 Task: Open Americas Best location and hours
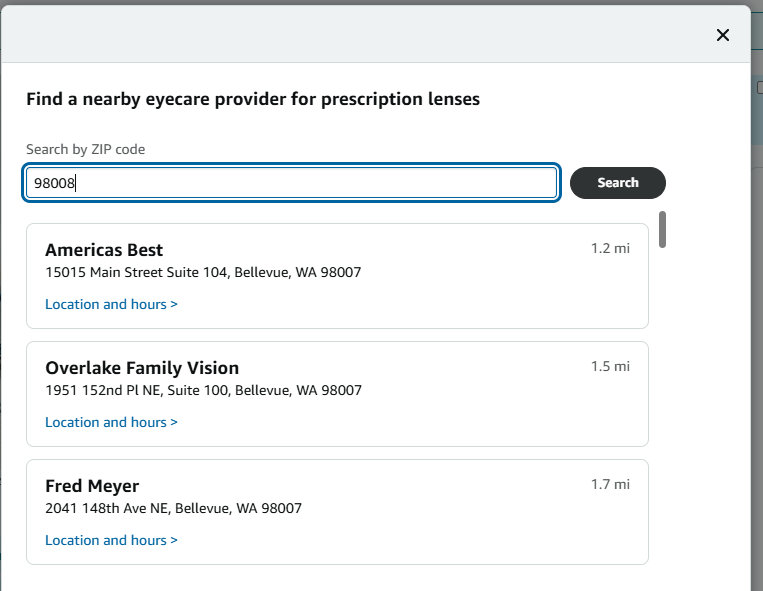pos(111,304)
